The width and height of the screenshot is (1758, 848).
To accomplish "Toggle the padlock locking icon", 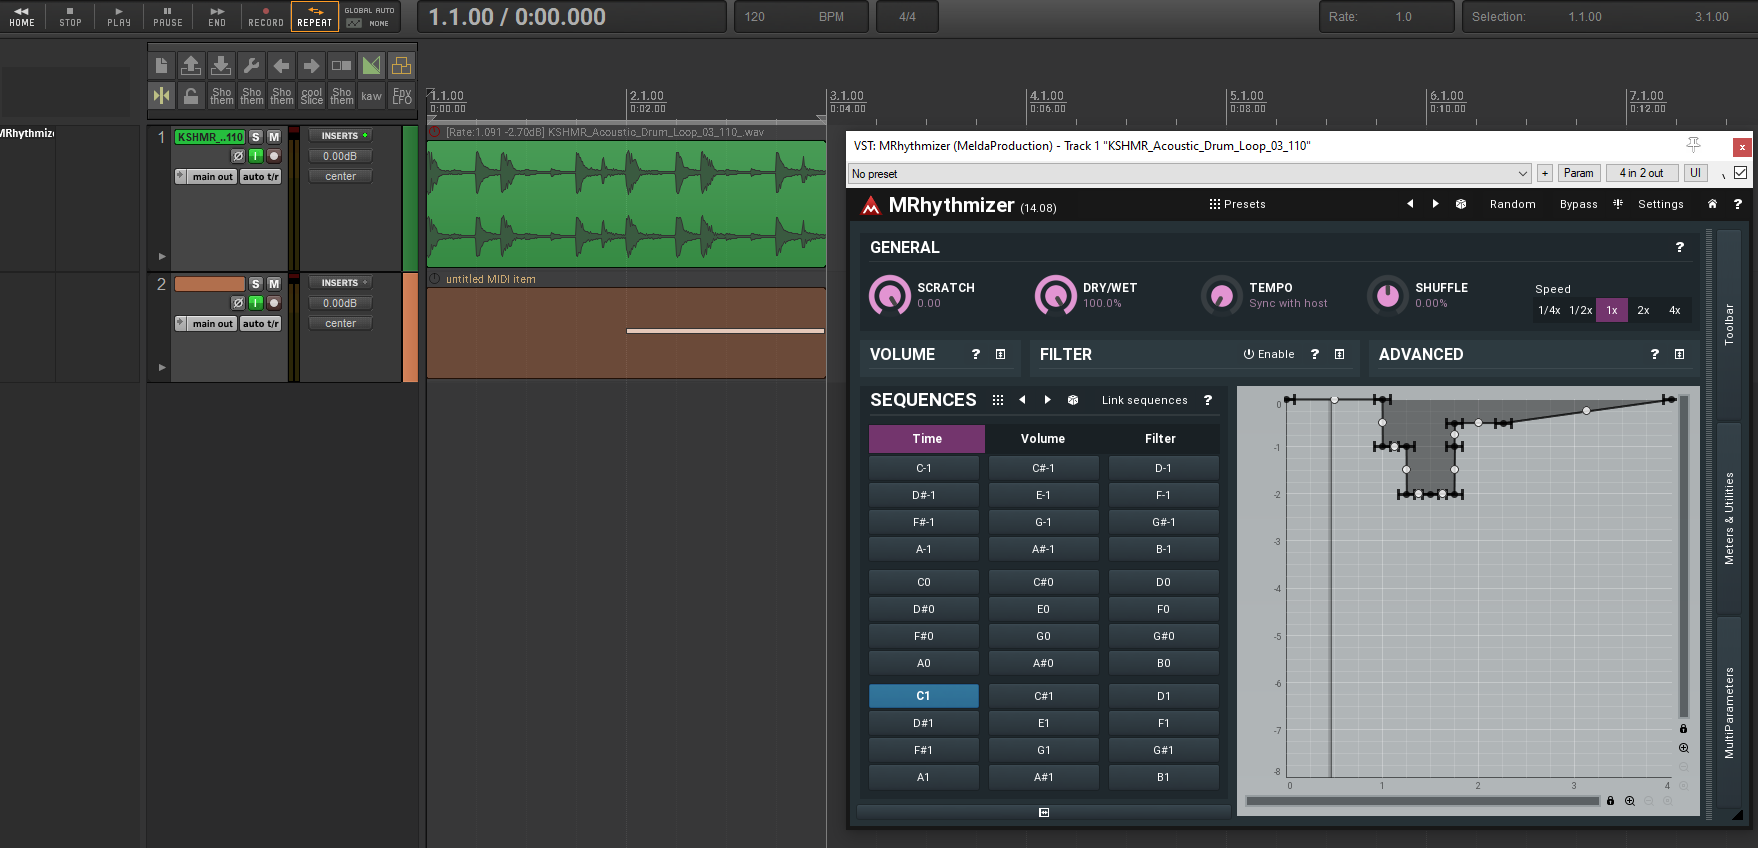I will click(x=191, y=96).
